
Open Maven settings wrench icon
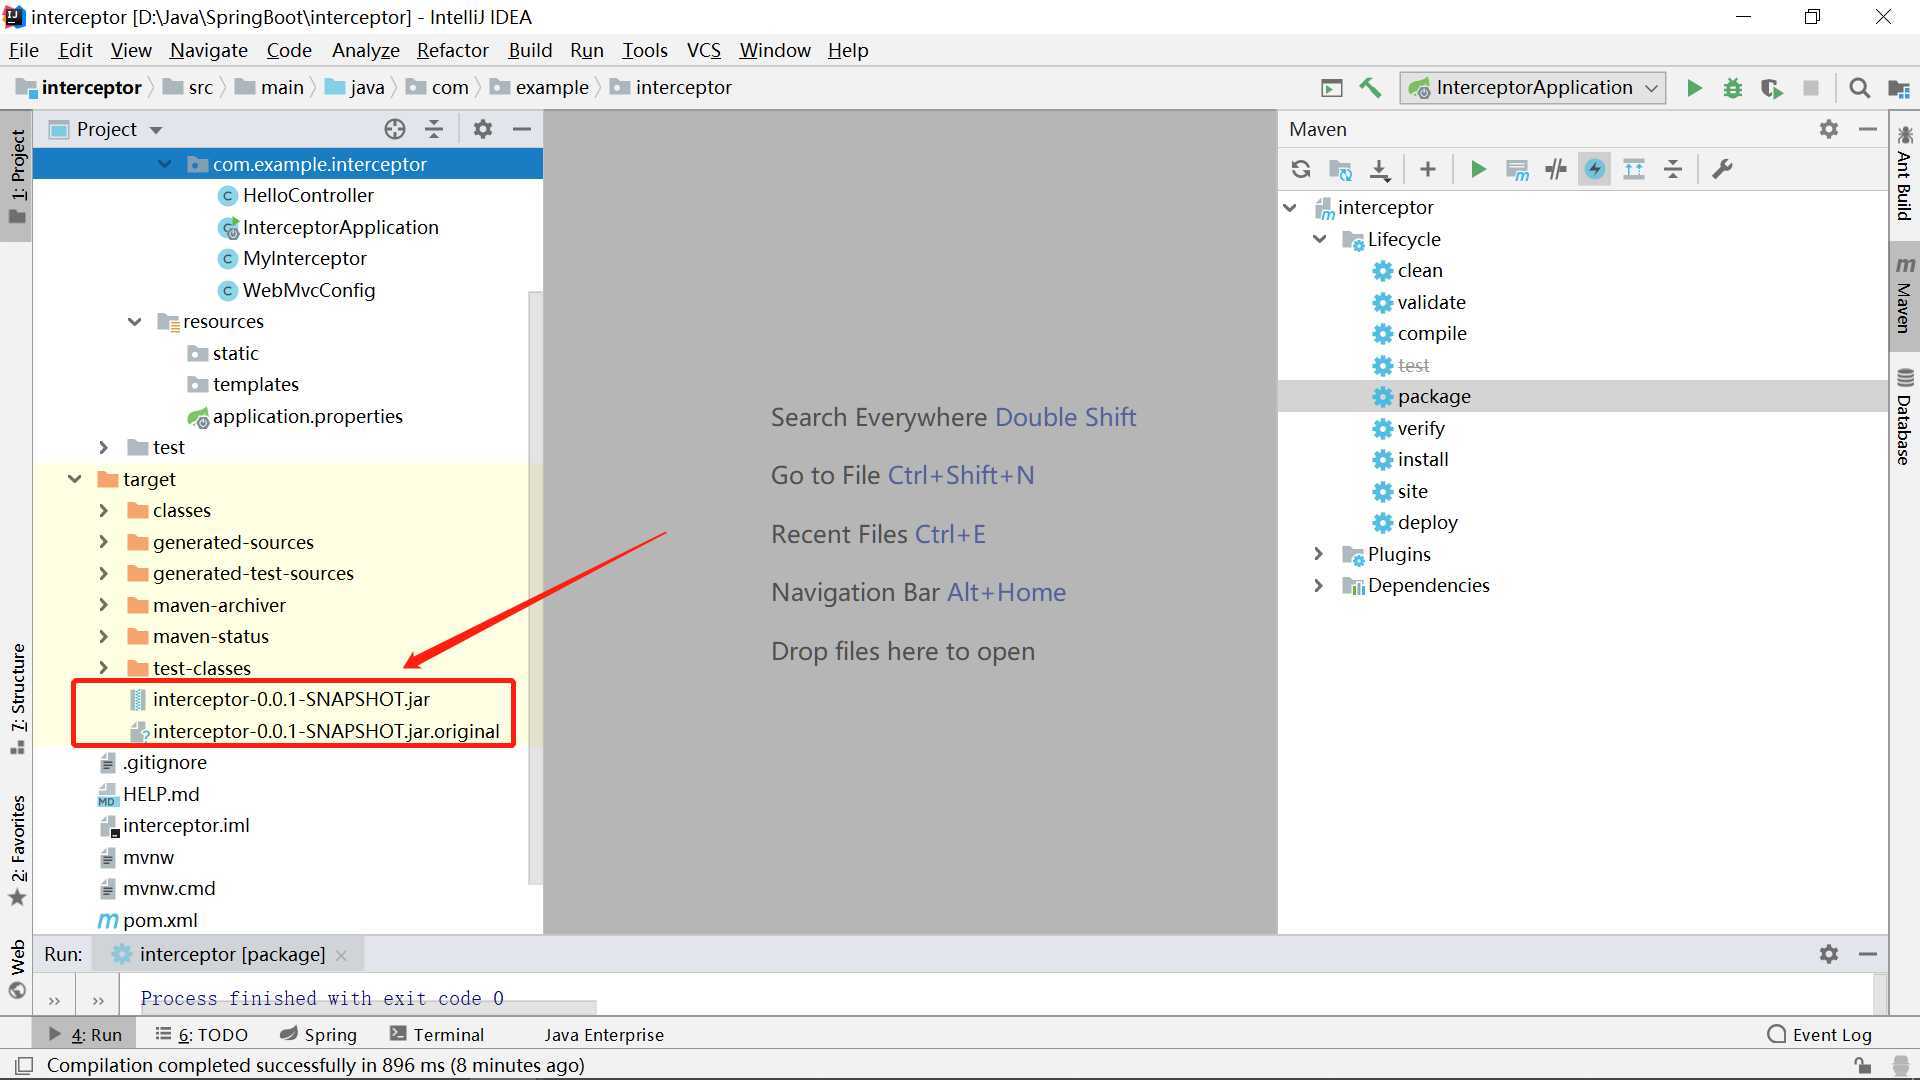click(1721, 169)
